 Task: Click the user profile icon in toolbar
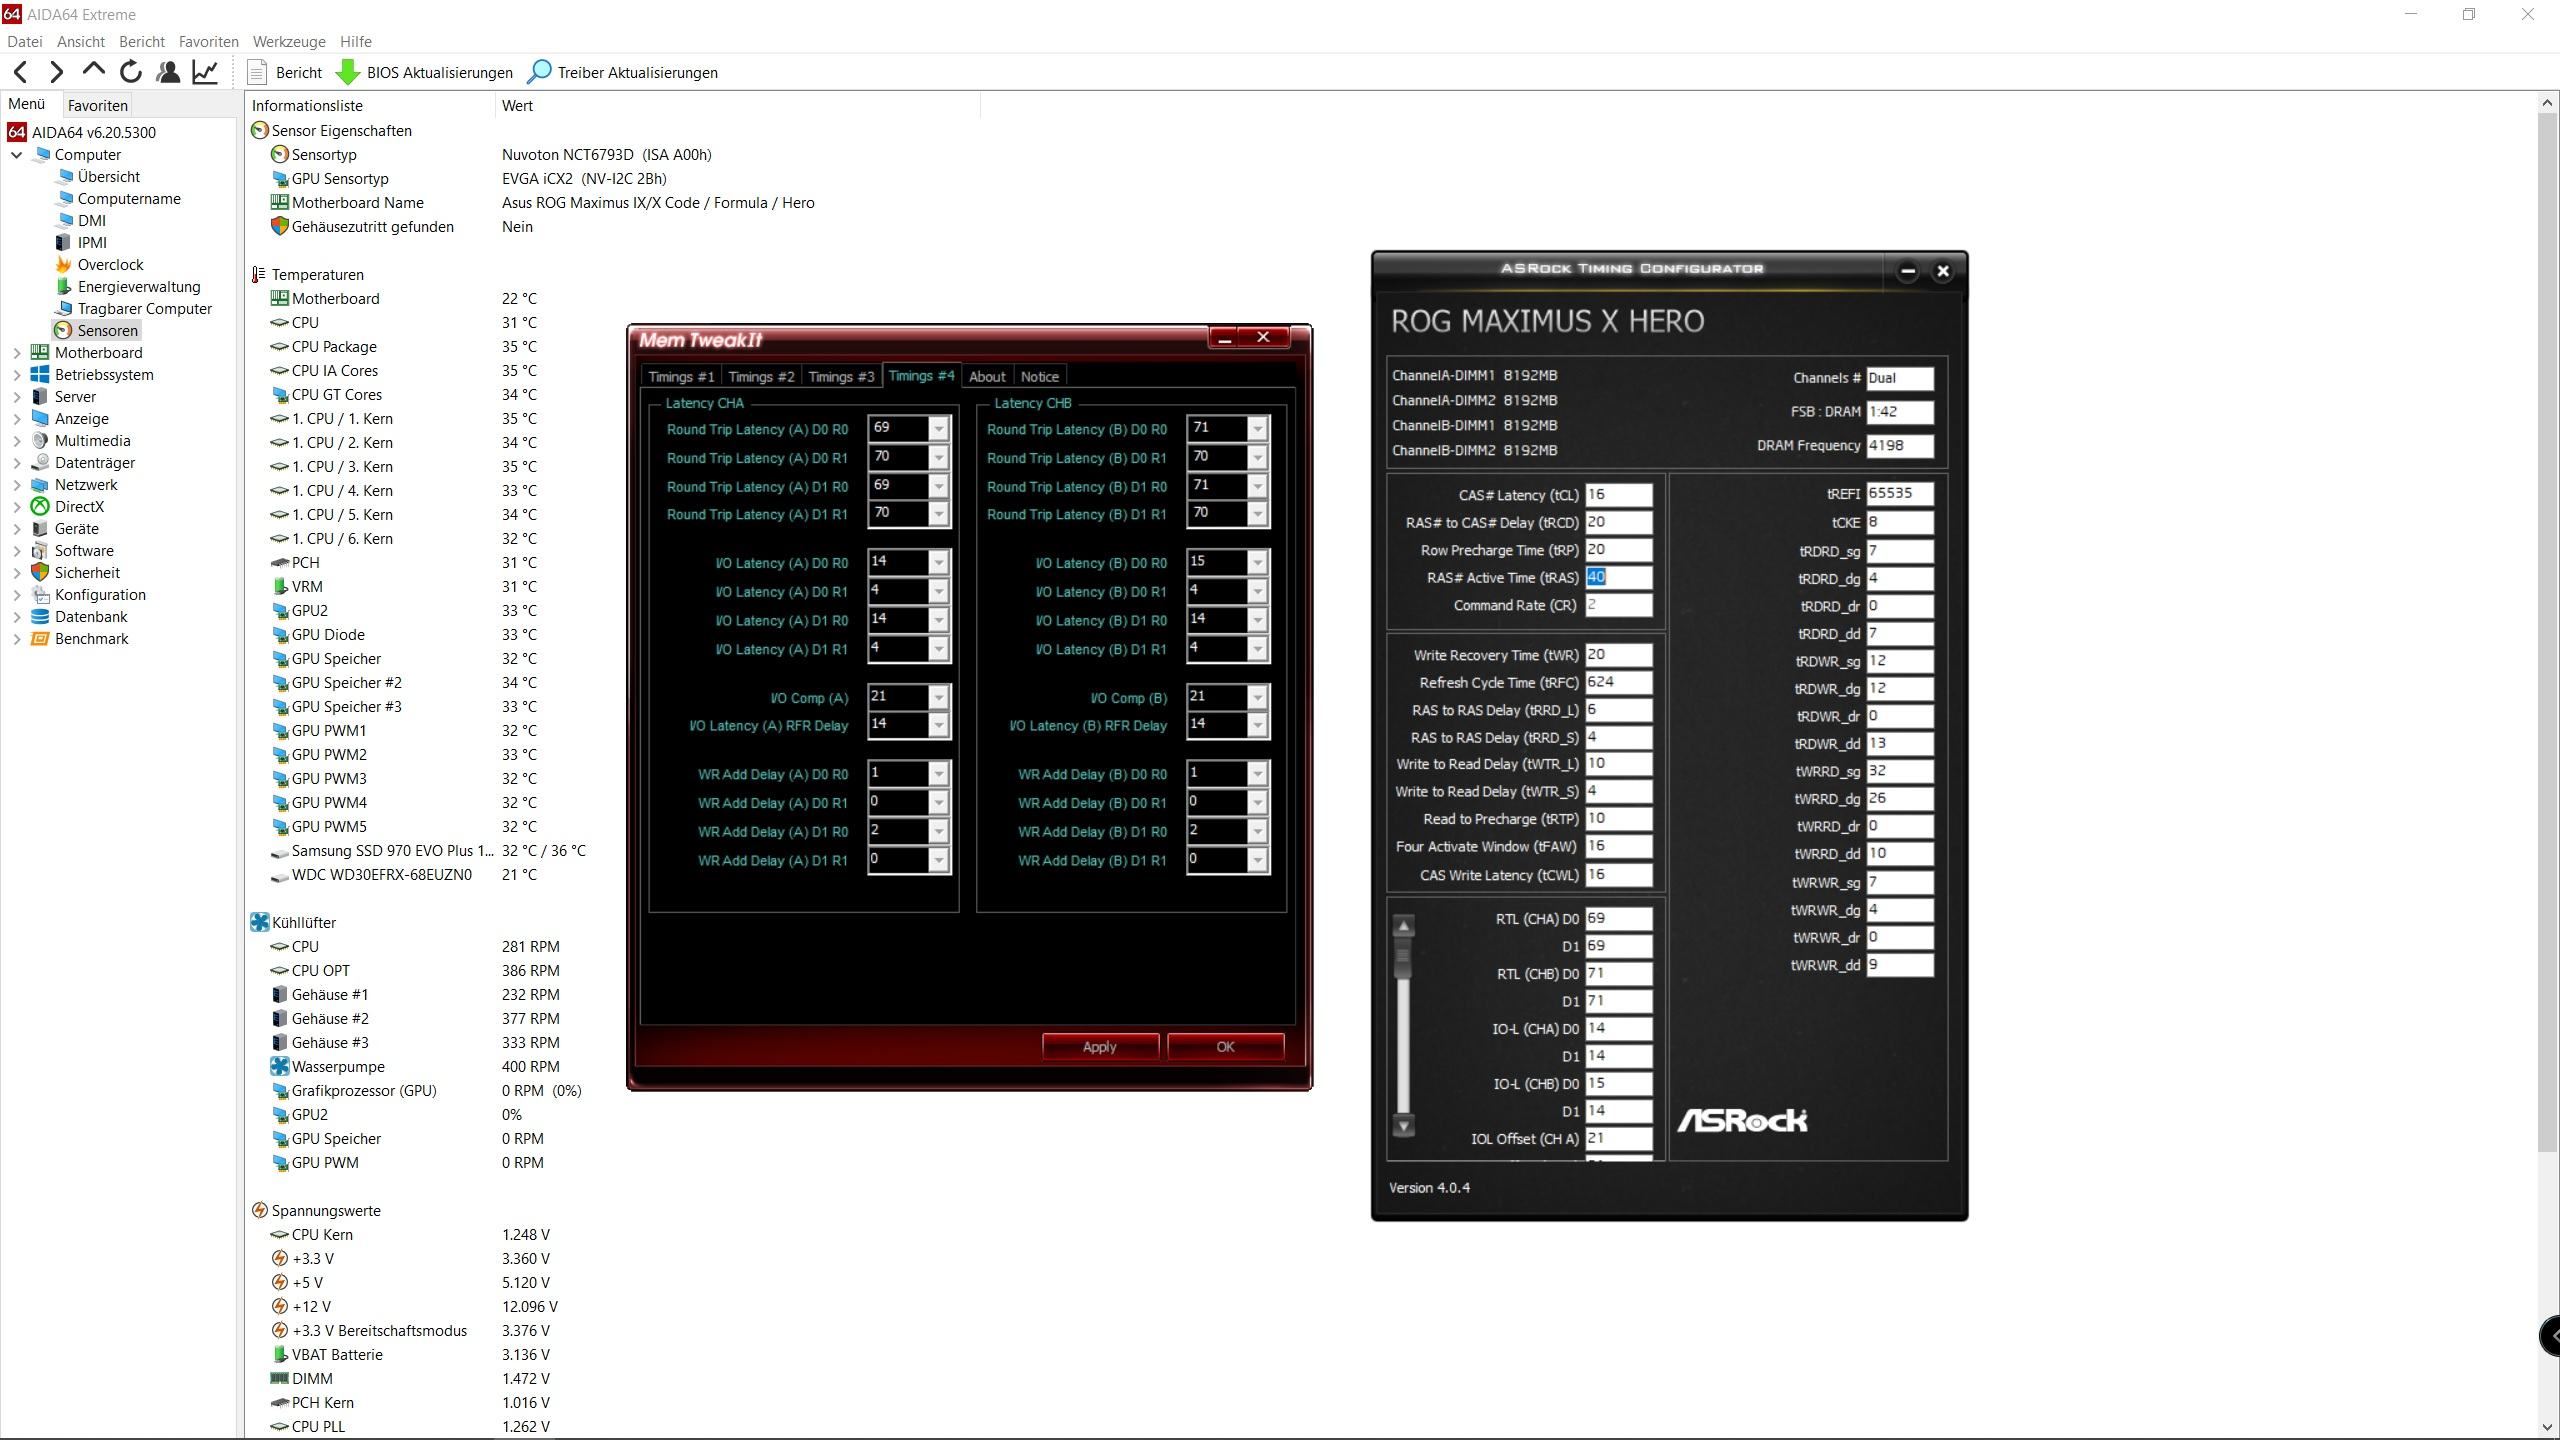[168, 72]
